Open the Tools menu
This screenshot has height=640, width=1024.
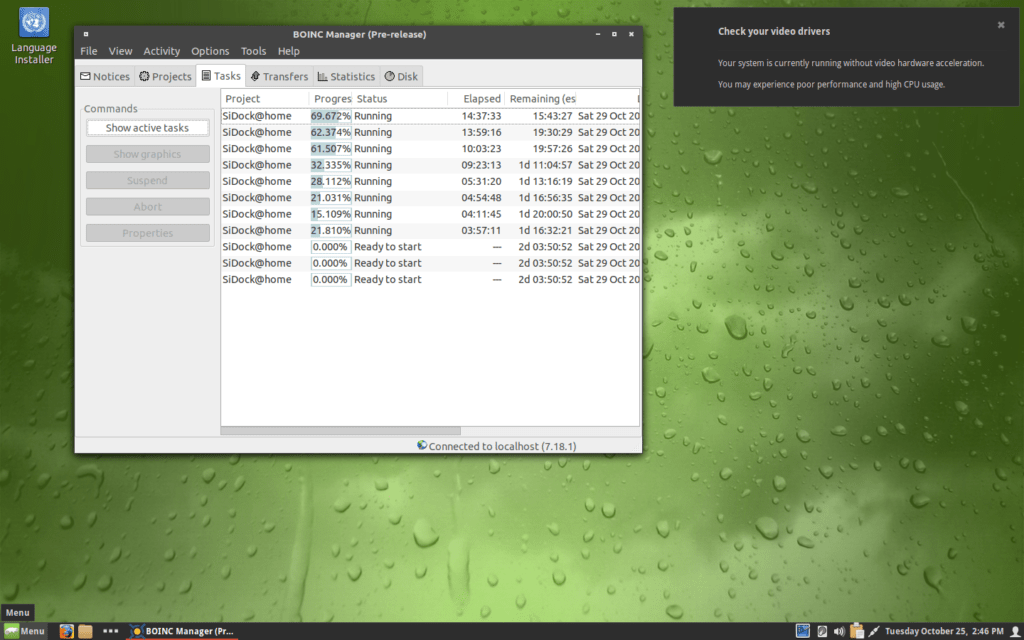click(253, 51)
